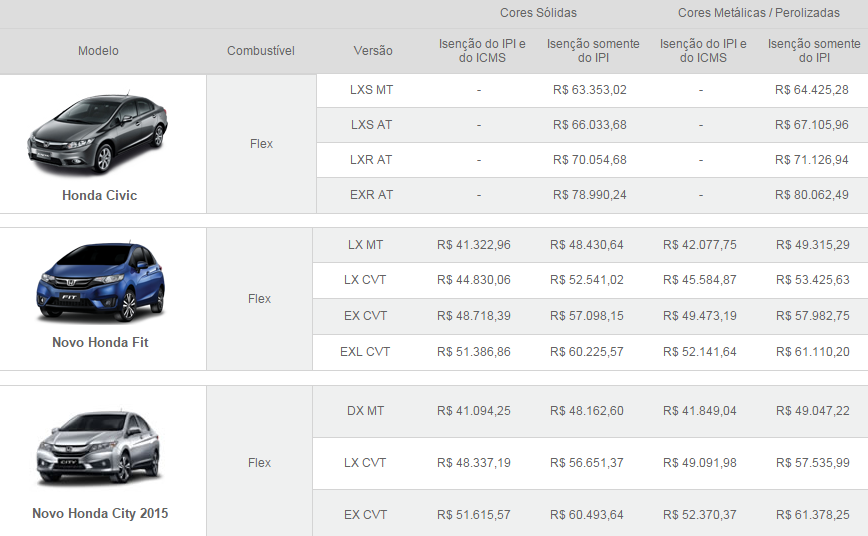Click price R$ 49.091,98

tap(700, 463)
